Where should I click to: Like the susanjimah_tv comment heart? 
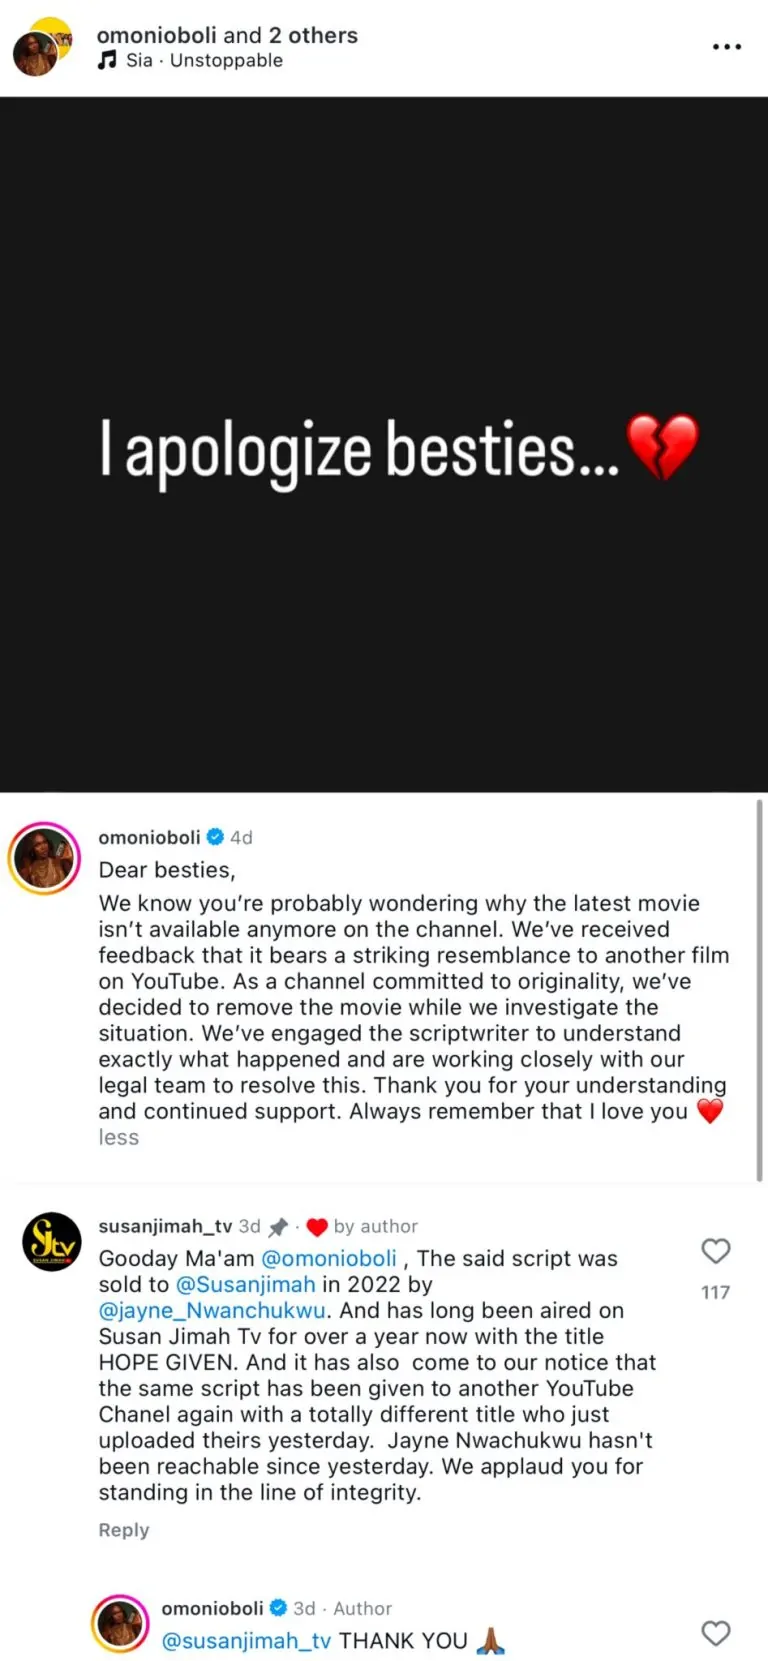(715, 1251)
